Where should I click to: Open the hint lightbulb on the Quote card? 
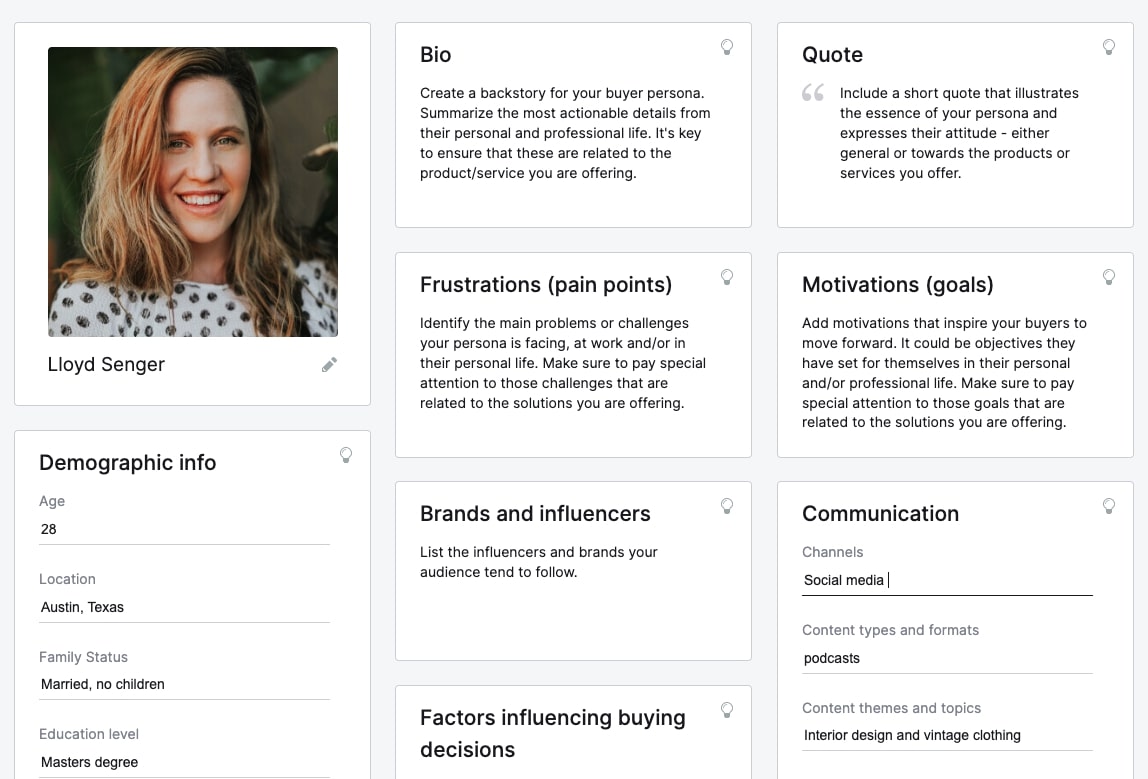pyautogui.click(x=1109, y=46)
